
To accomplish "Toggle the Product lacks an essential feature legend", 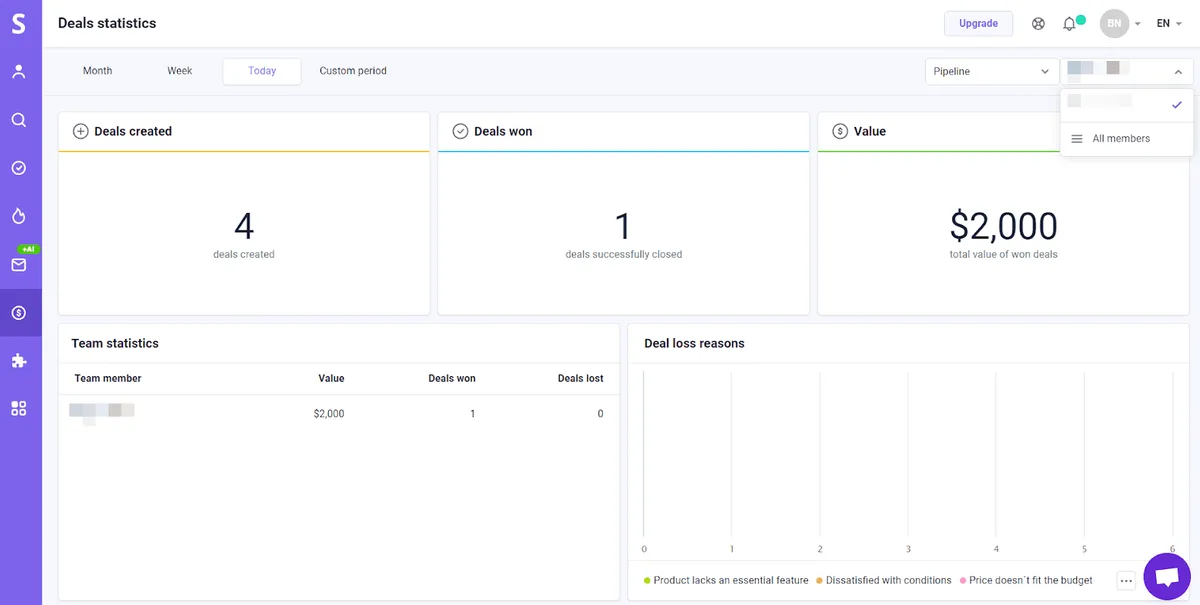I will (x=727, y=580).
